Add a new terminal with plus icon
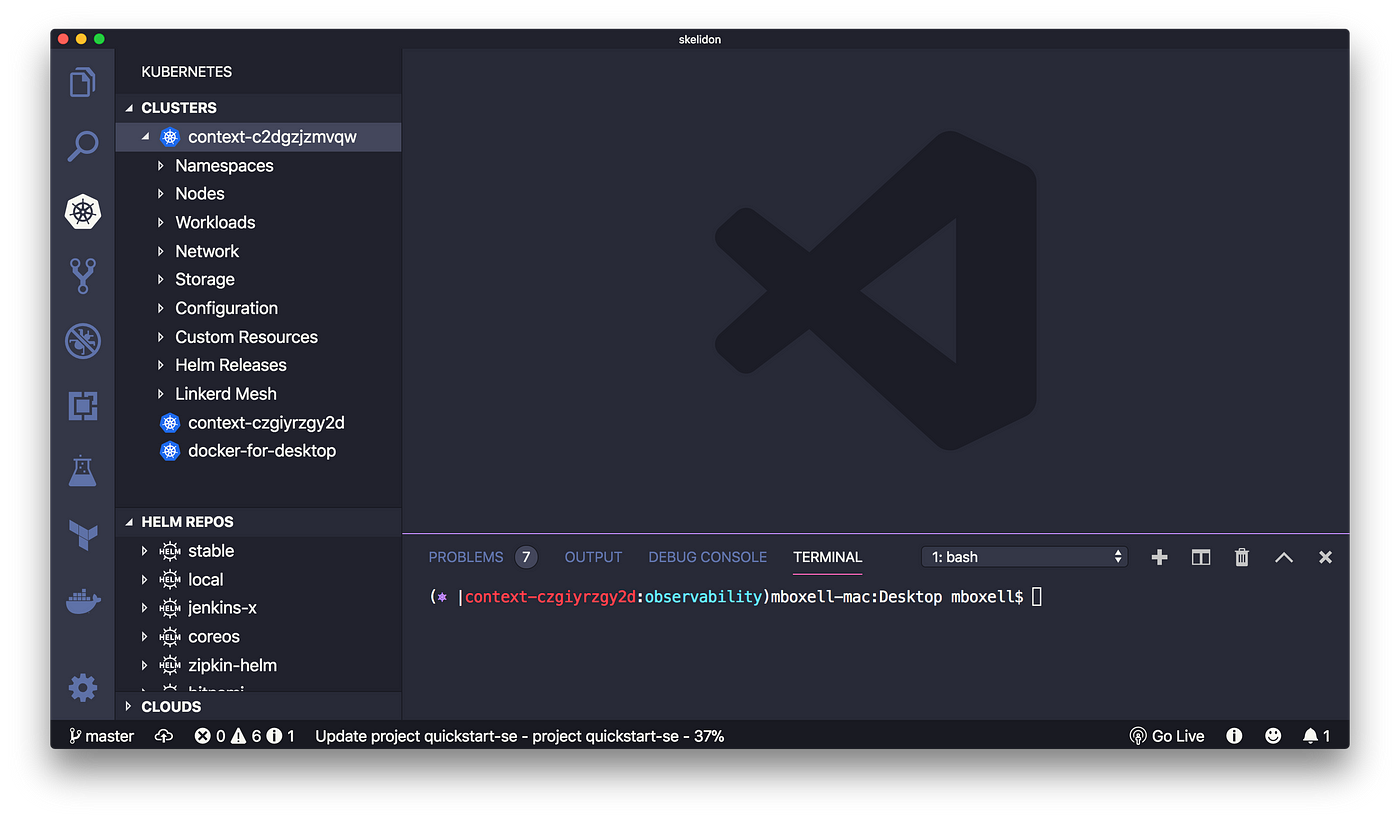Viewport: 1400px width, 821px height. [1159, 557]
